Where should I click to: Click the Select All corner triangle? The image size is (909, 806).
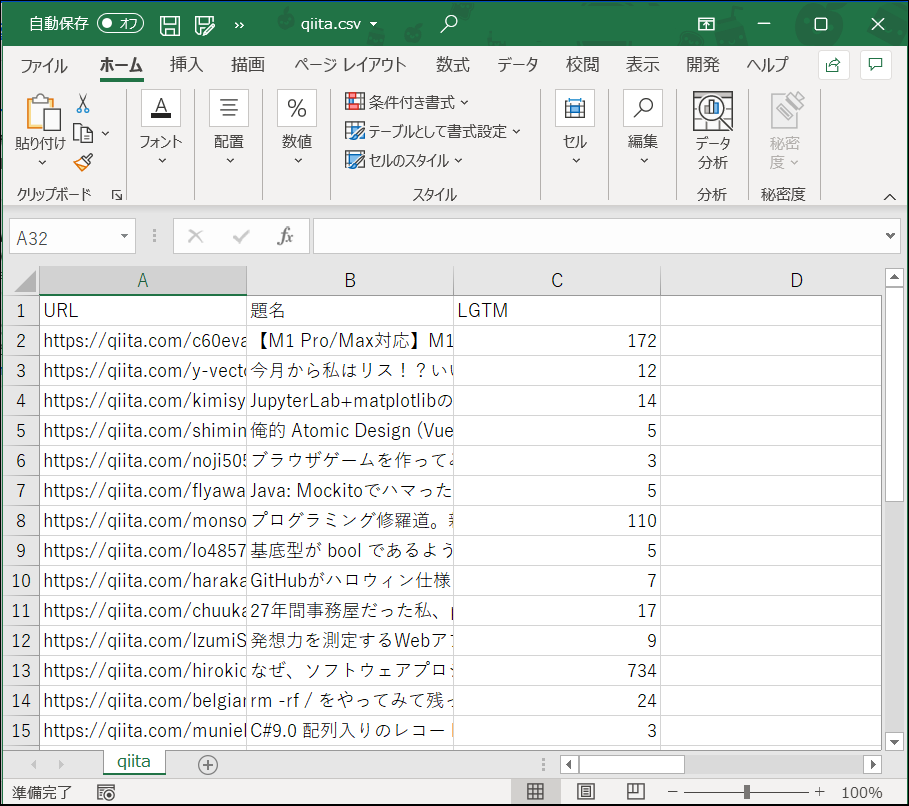25,281
